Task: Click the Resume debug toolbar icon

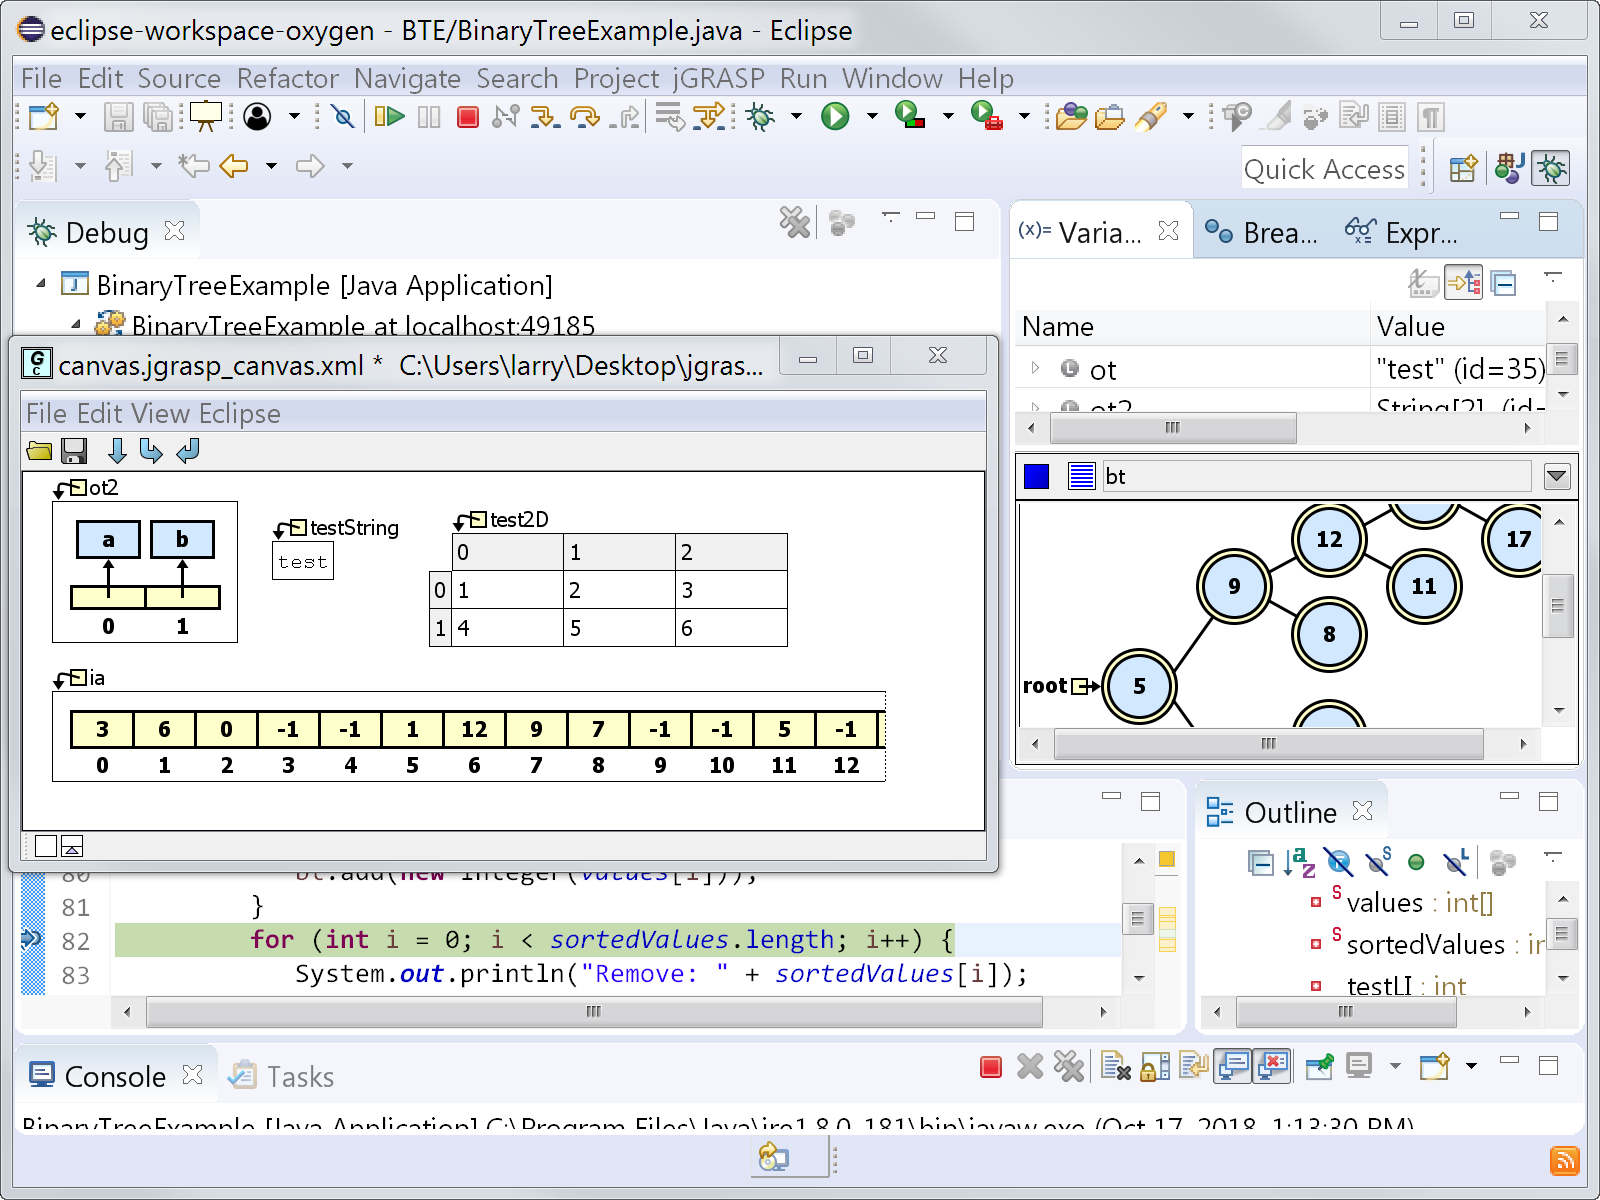Action: pos(389,117)
